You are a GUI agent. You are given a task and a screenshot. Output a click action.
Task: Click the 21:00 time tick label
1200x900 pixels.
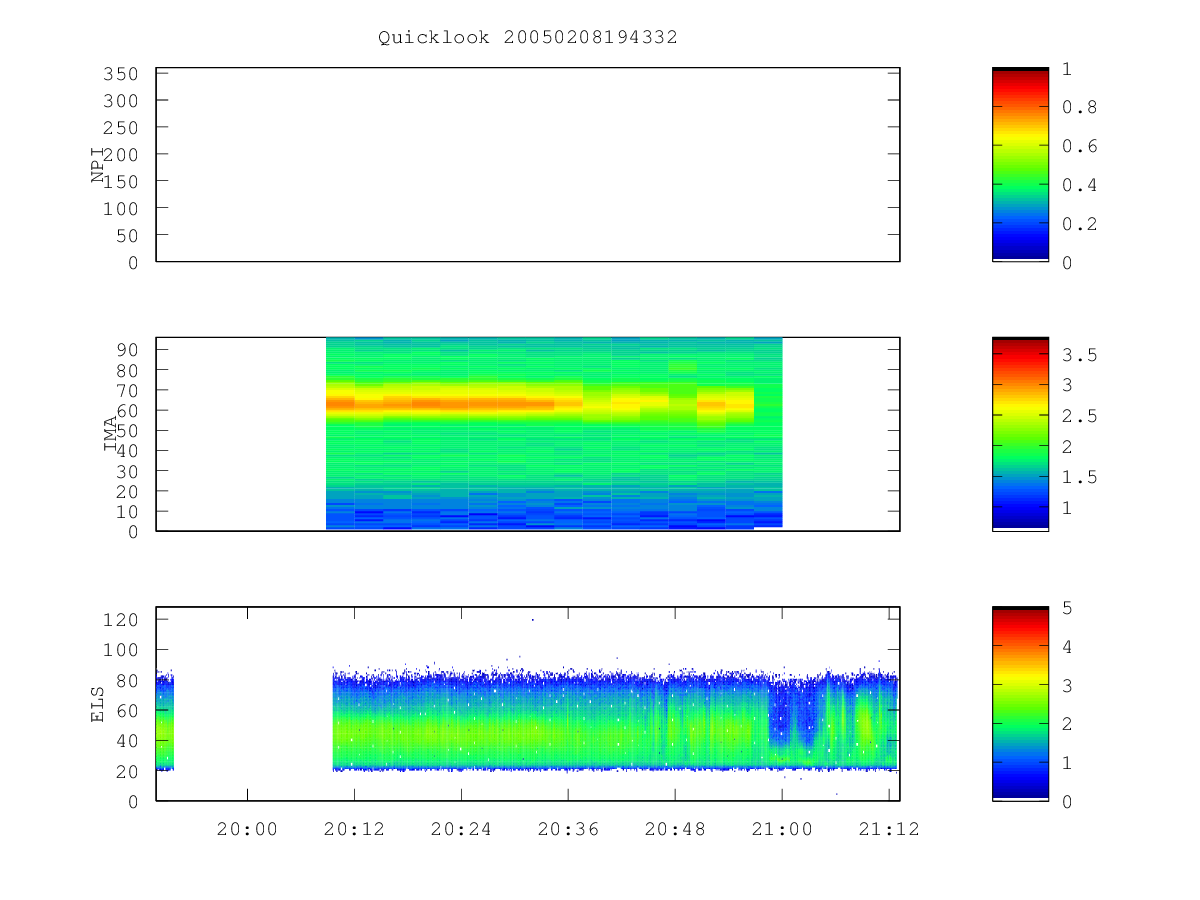[x=782, y=829]
